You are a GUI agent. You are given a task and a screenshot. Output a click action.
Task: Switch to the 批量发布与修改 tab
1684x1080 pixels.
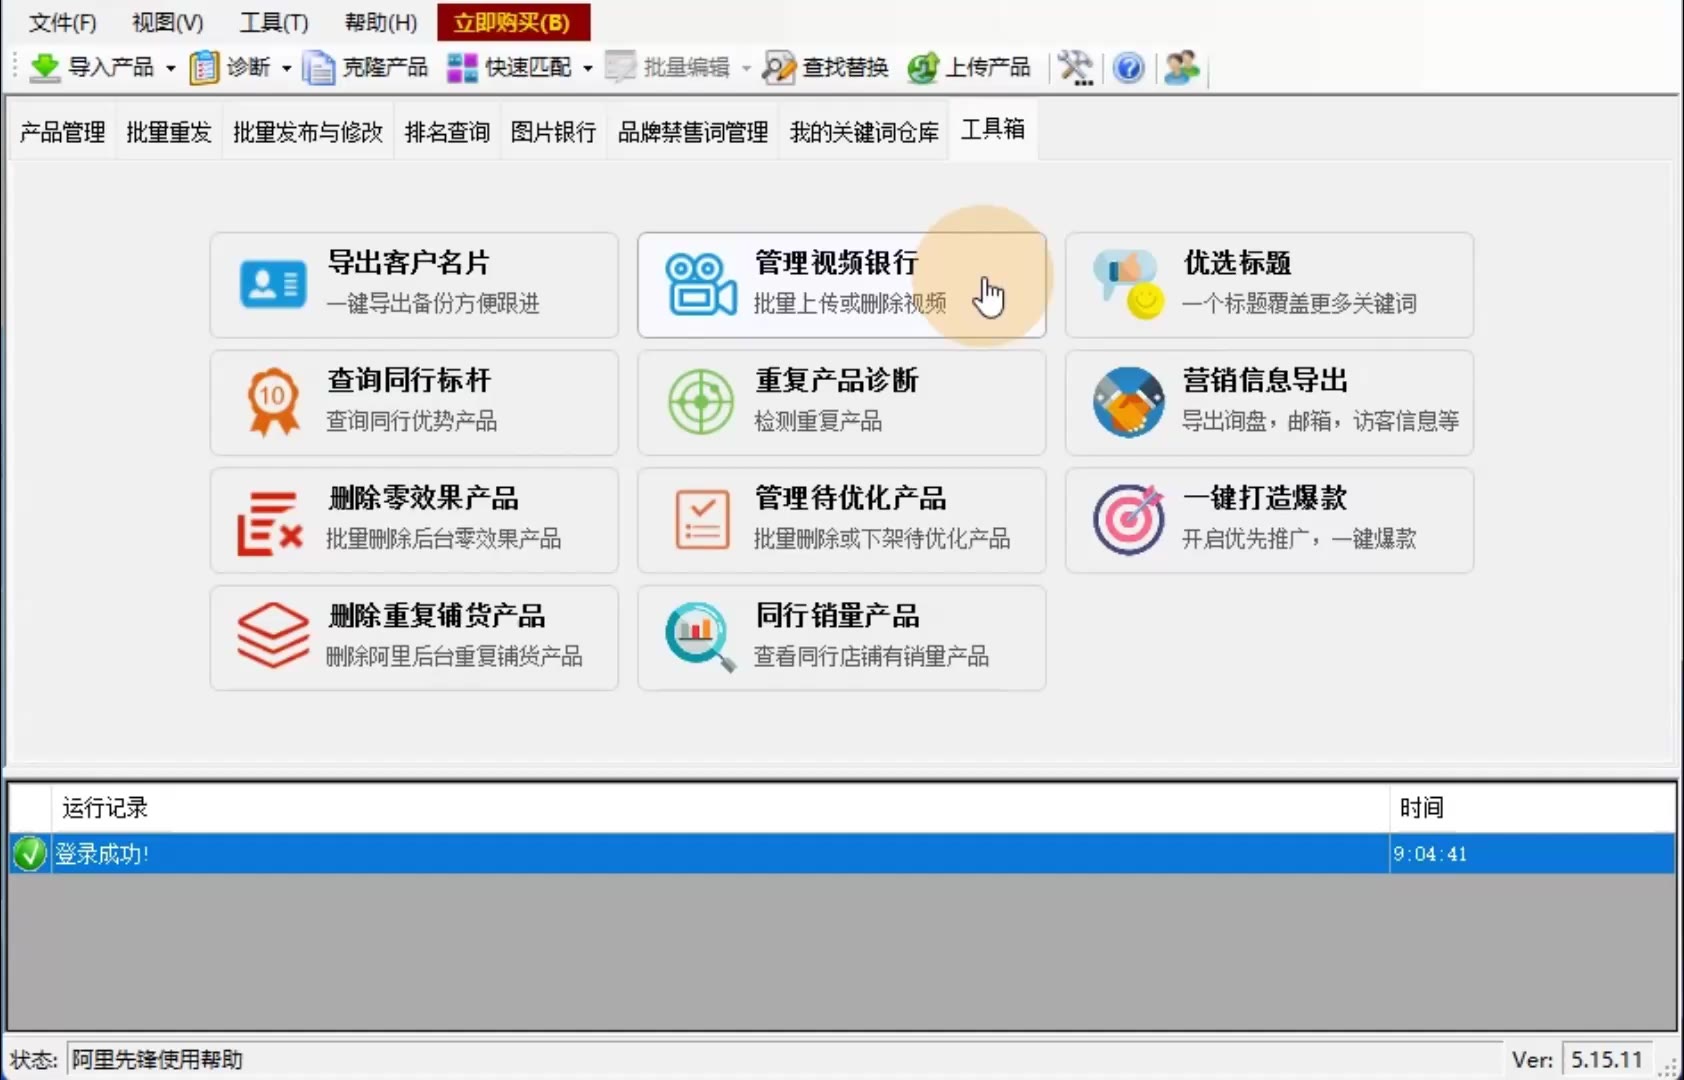pos(308,132)
